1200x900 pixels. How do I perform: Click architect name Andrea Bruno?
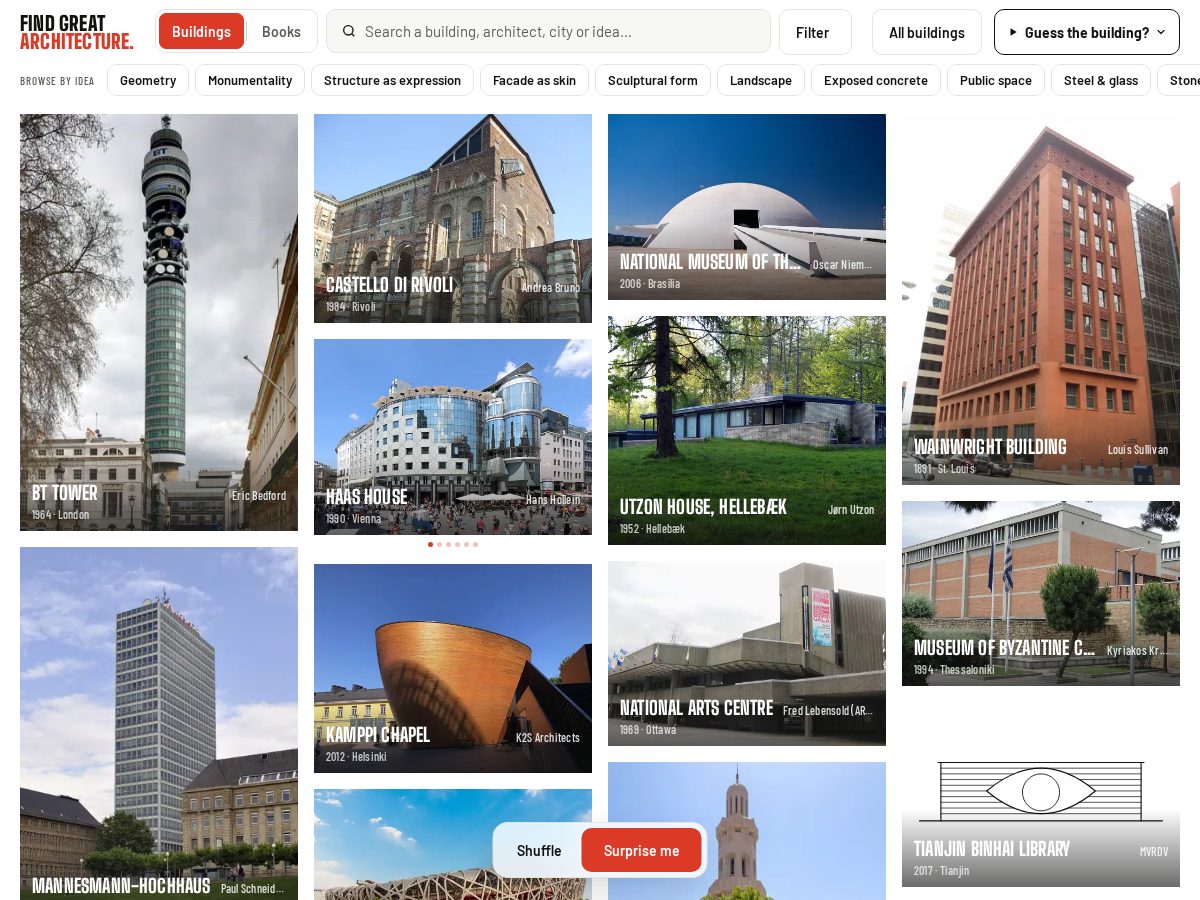[x=550, y=288]
